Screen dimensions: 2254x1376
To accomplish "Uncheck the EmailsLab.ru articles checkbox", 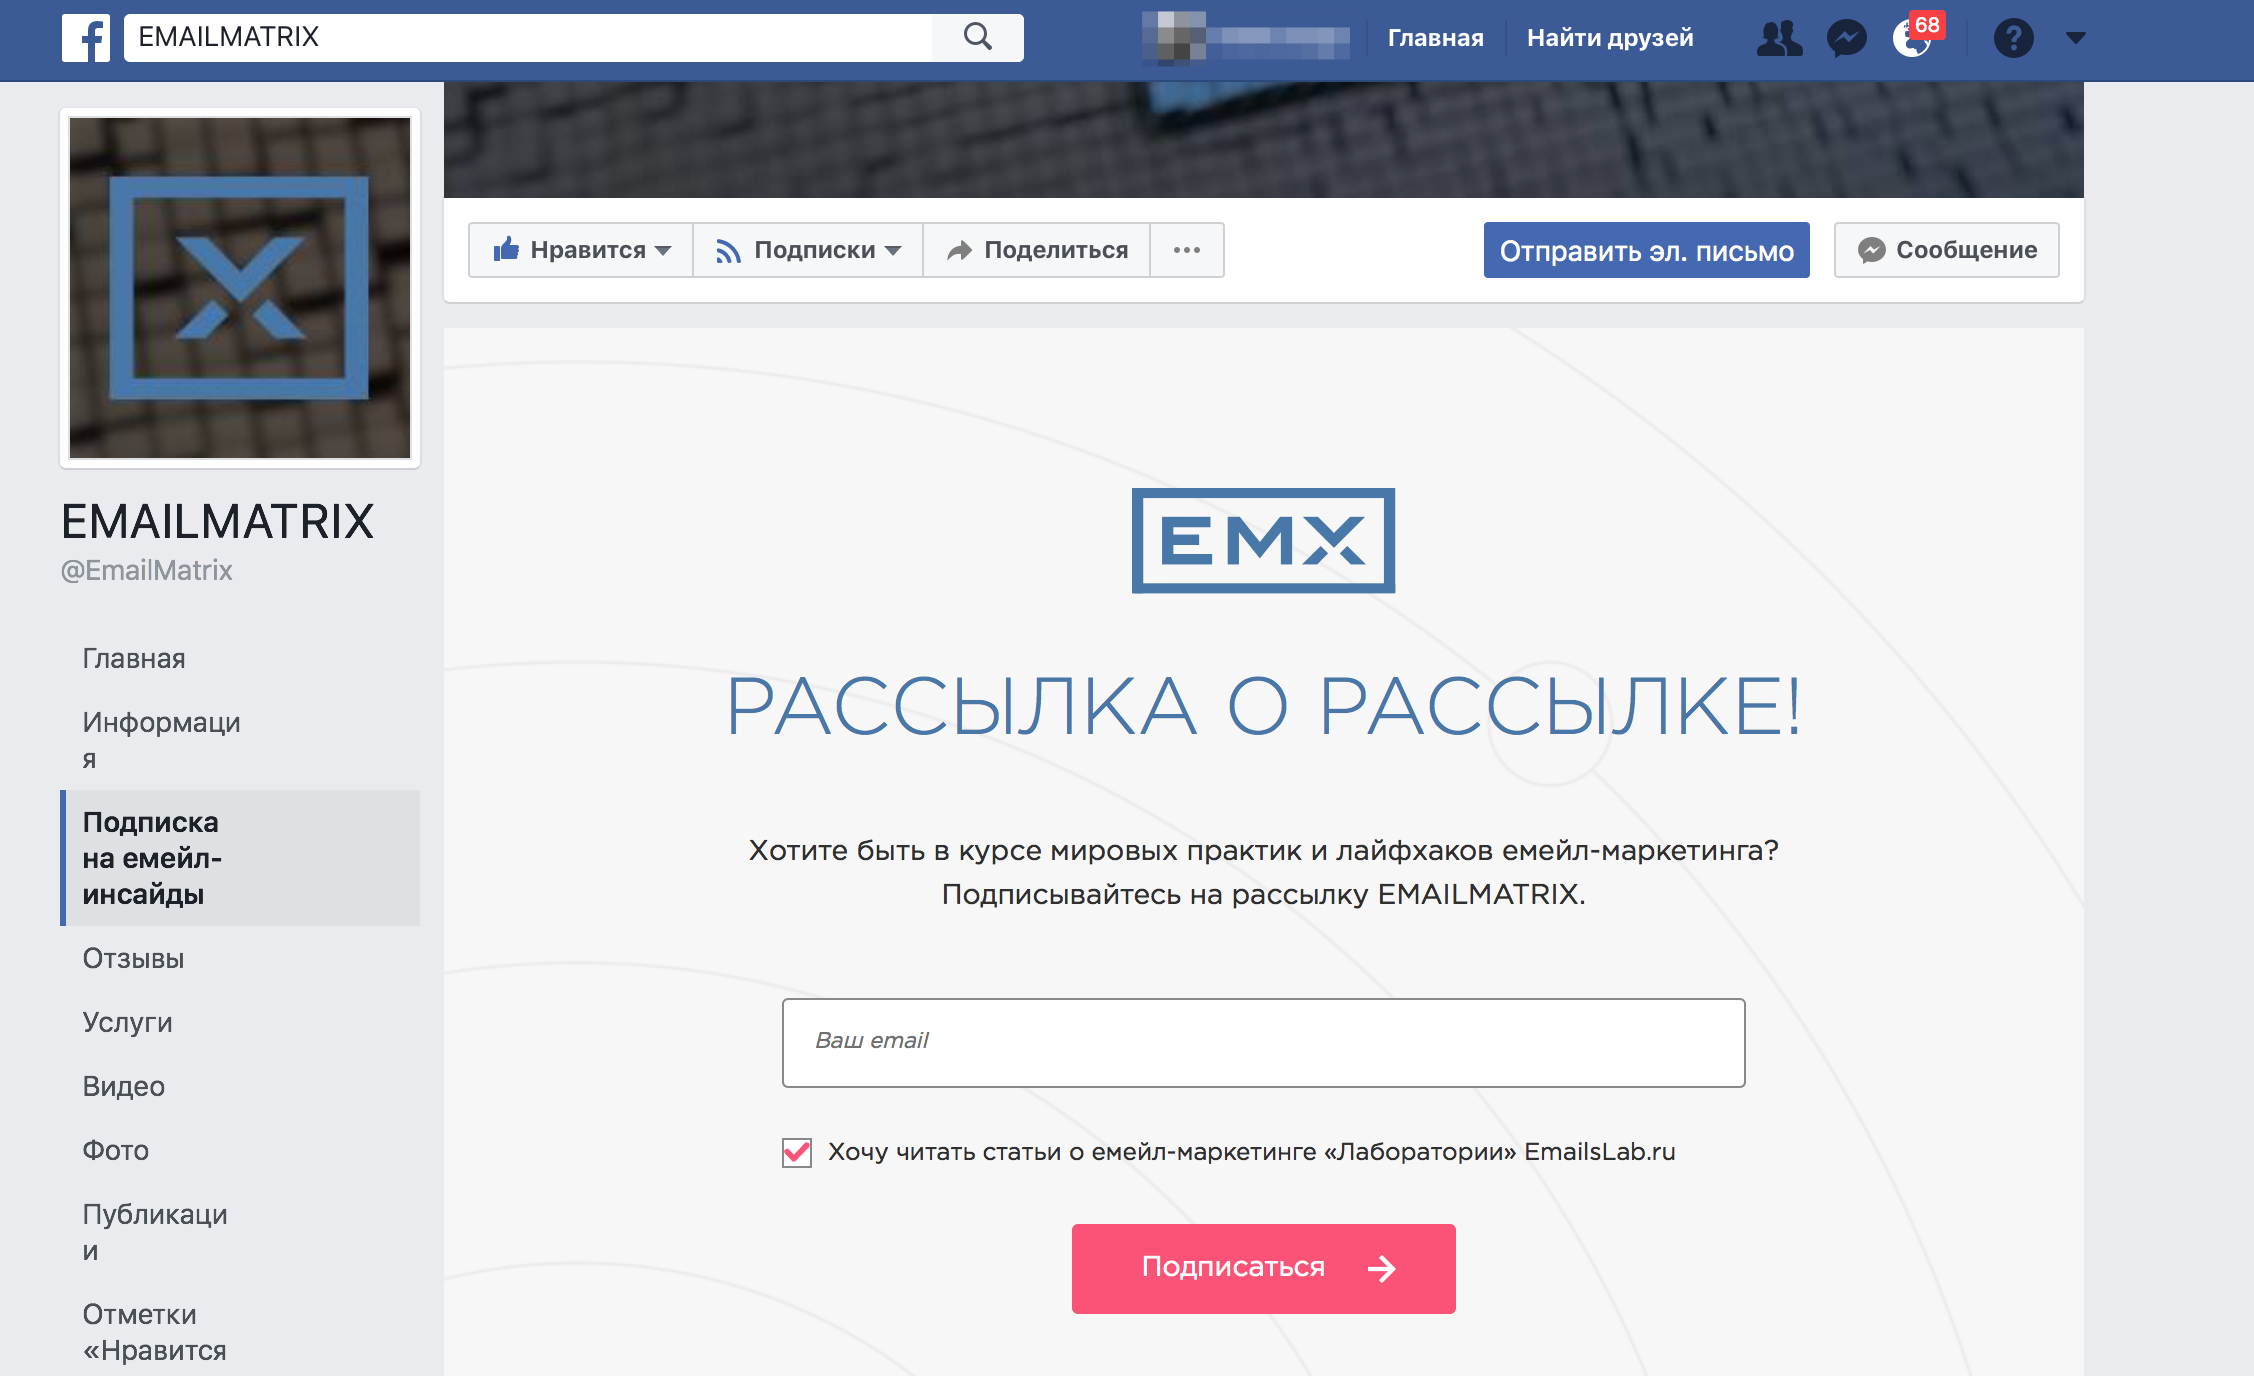I will click(x=797, y=1152).
